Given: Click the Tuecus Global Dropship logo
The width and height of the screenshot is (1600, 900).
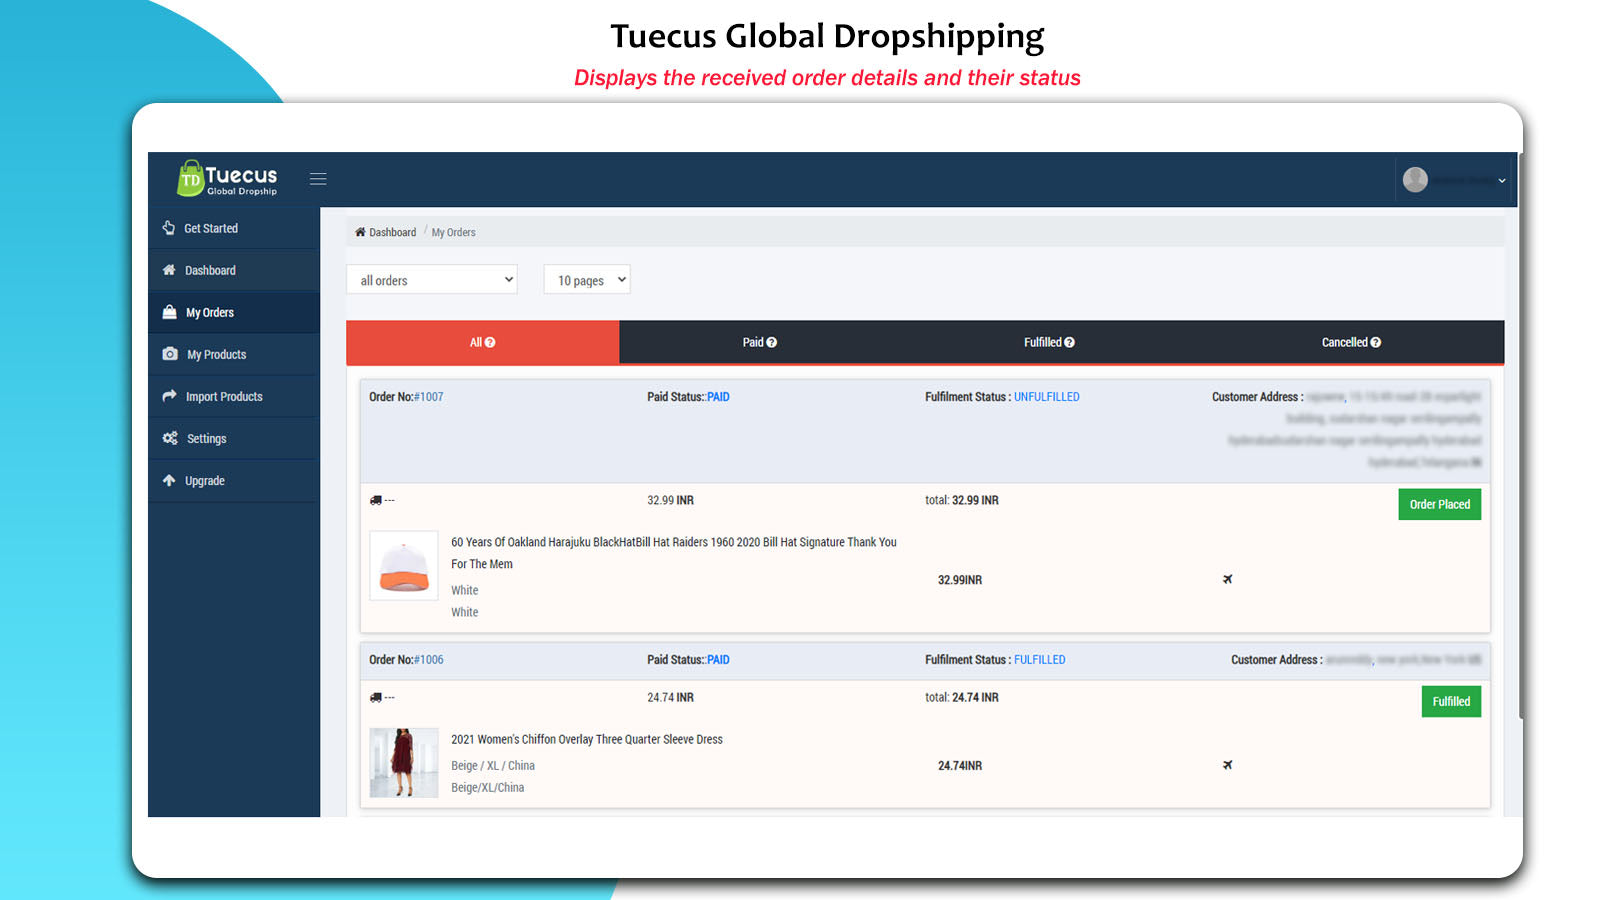Looking at the screenshot, I should point(227,178).
